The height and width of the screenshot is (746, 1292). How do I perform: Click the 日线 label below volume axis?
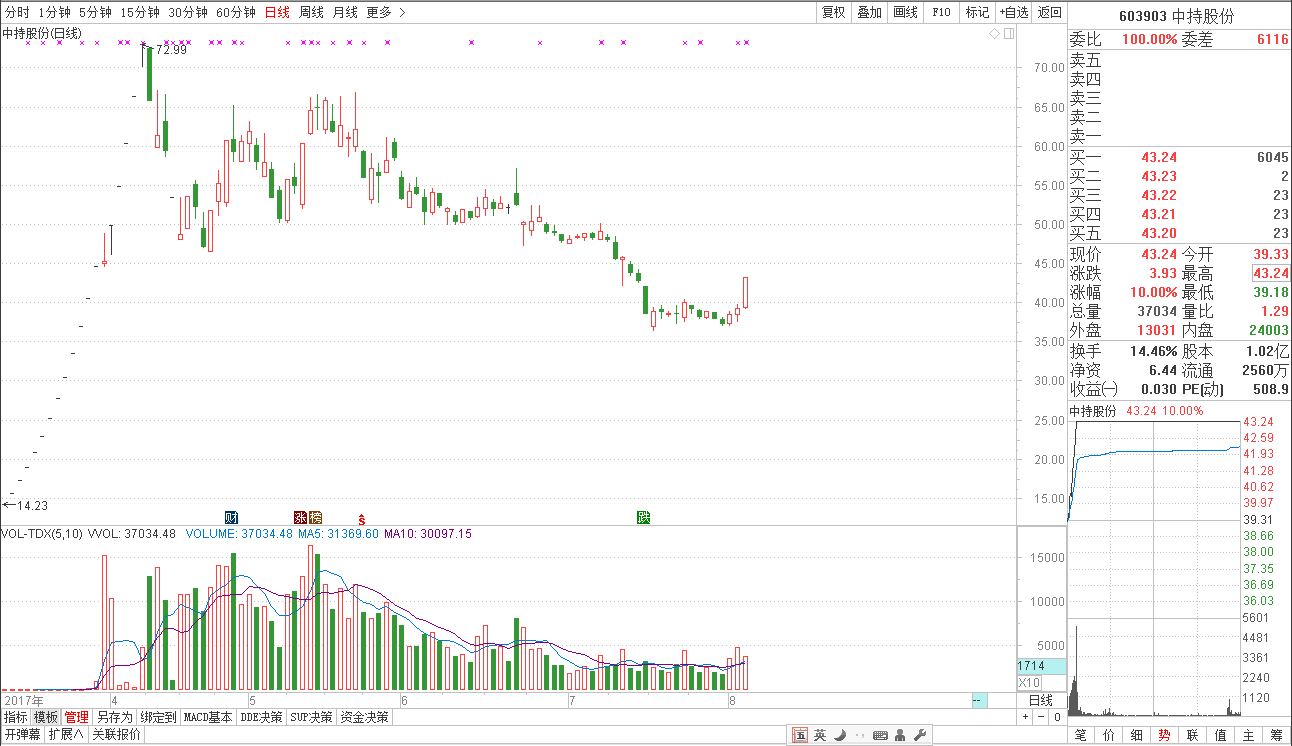(x=1041, y=700)
